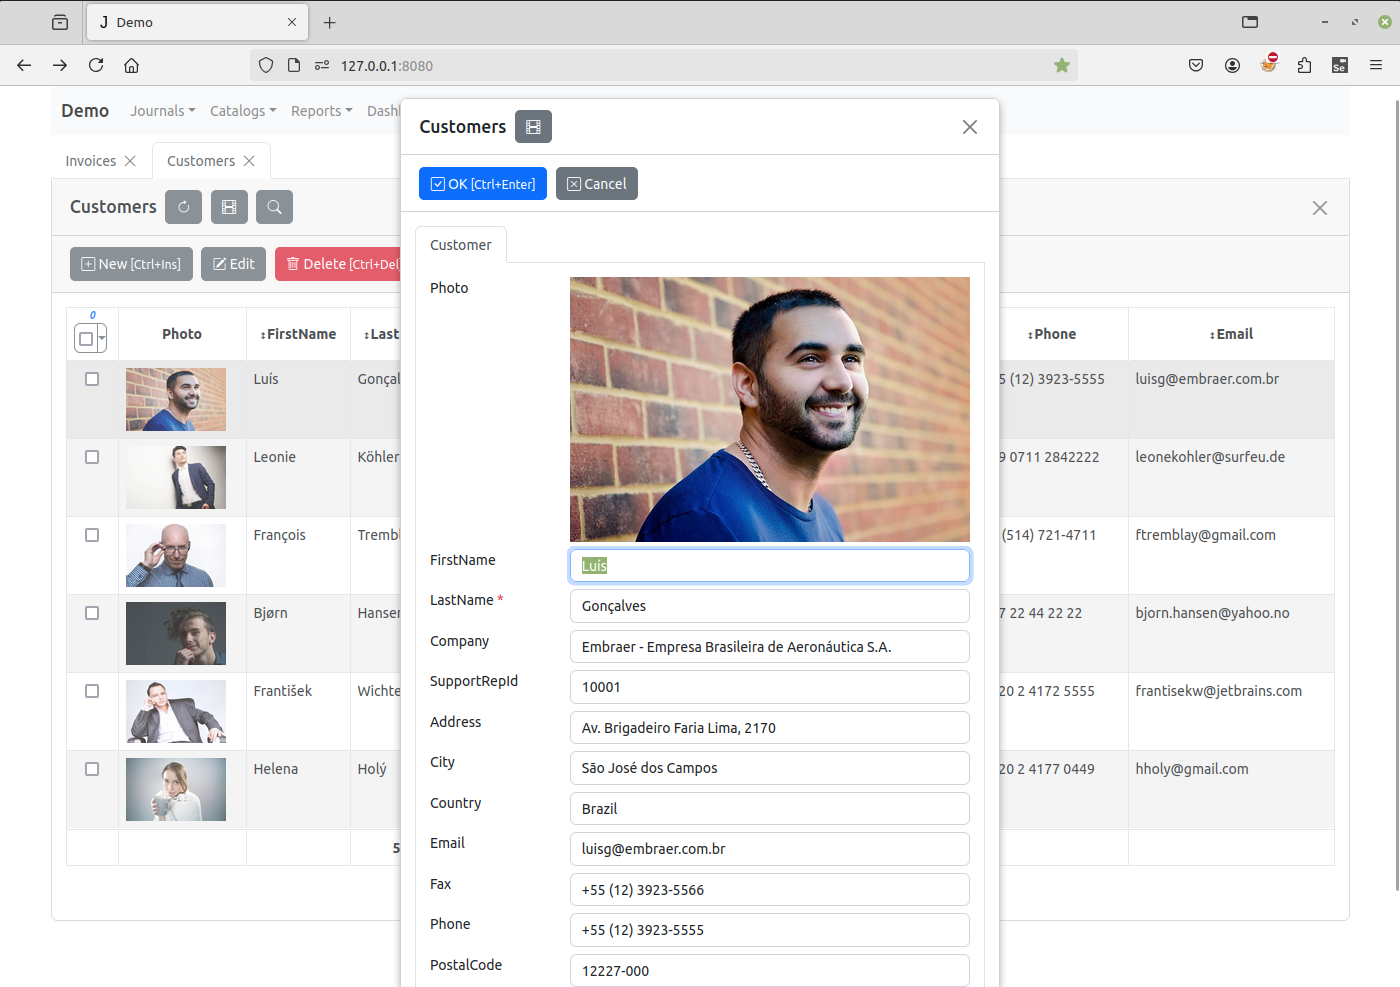1400x987 pixels.
Task: Click the film icon in Customers dialog header
Action: tap(533, 127)
